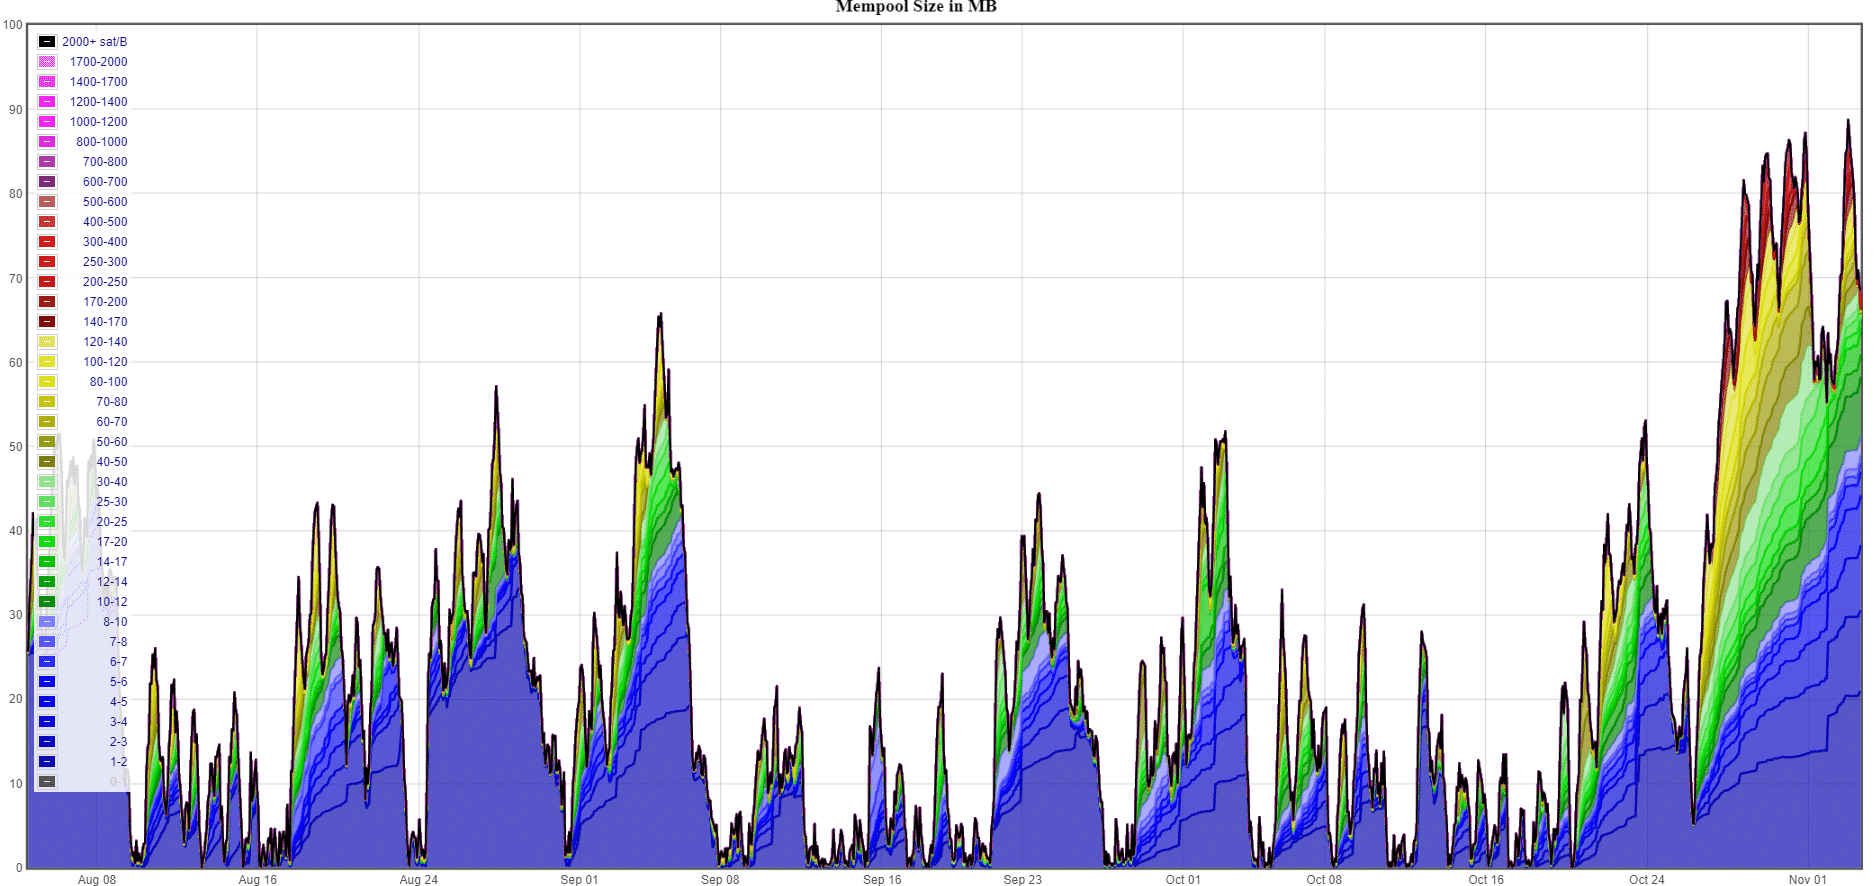Click the olive 50-60 legend color box
The height and width of the screenshot is (886, 1876).
click(47, 442)
